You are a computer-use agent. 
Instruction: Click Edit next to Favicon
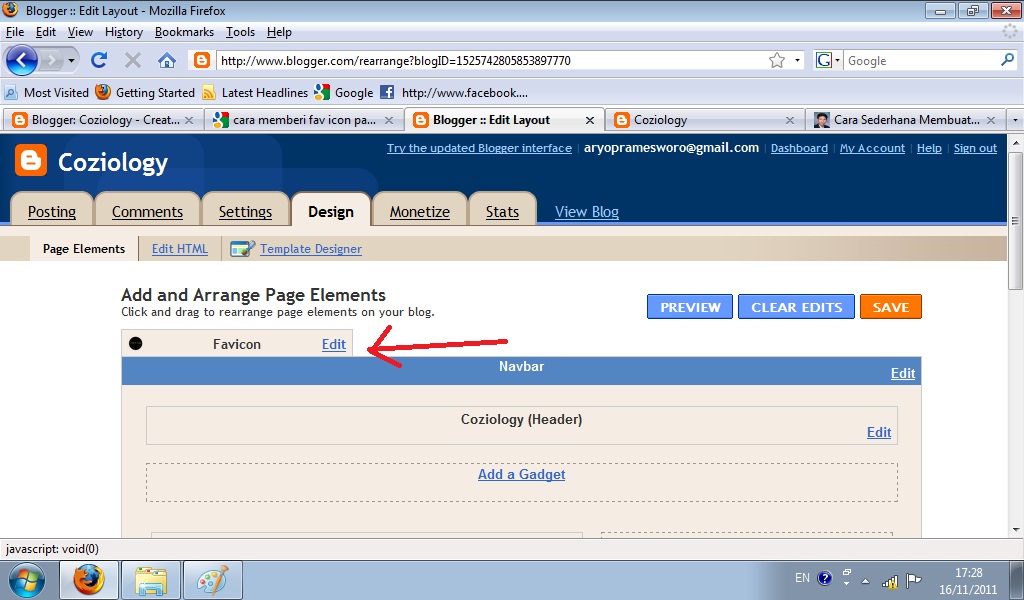[334, 344]
